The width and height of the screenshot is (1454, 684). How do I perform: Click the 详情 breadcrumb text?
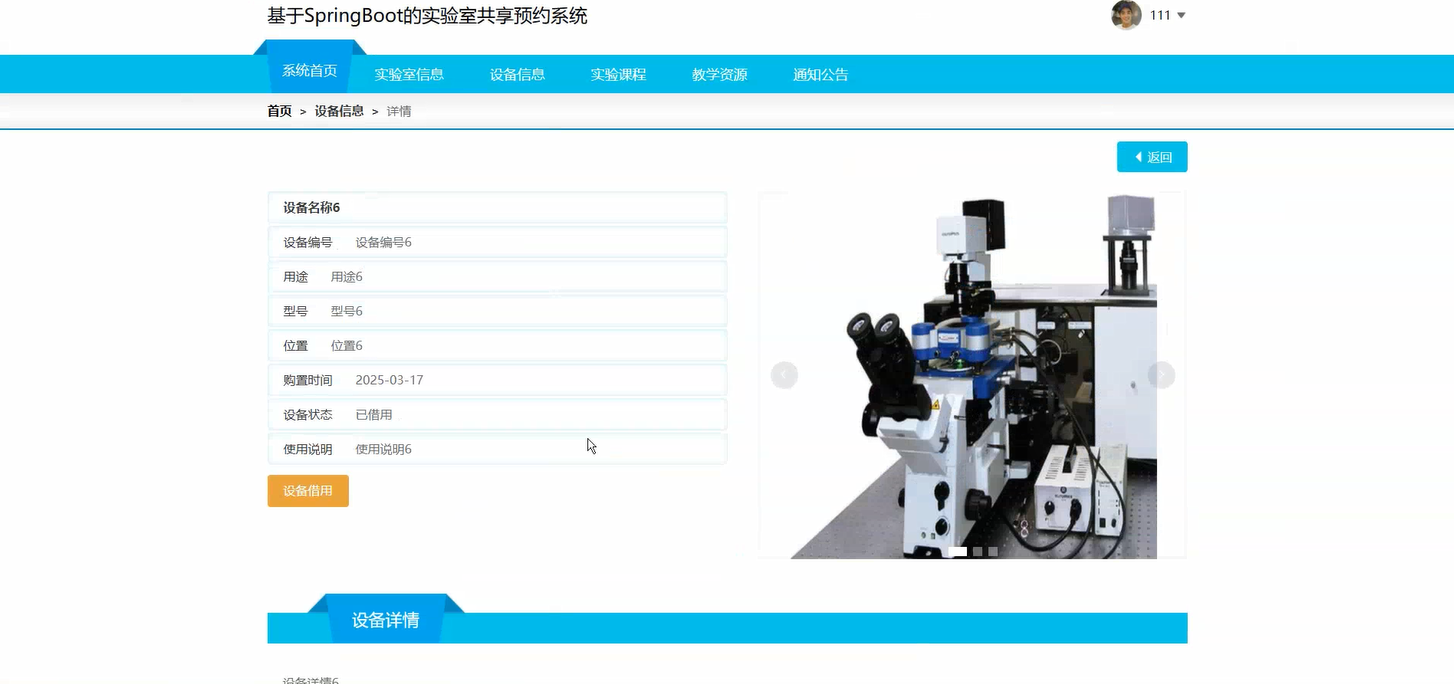[x=399, y=111]
